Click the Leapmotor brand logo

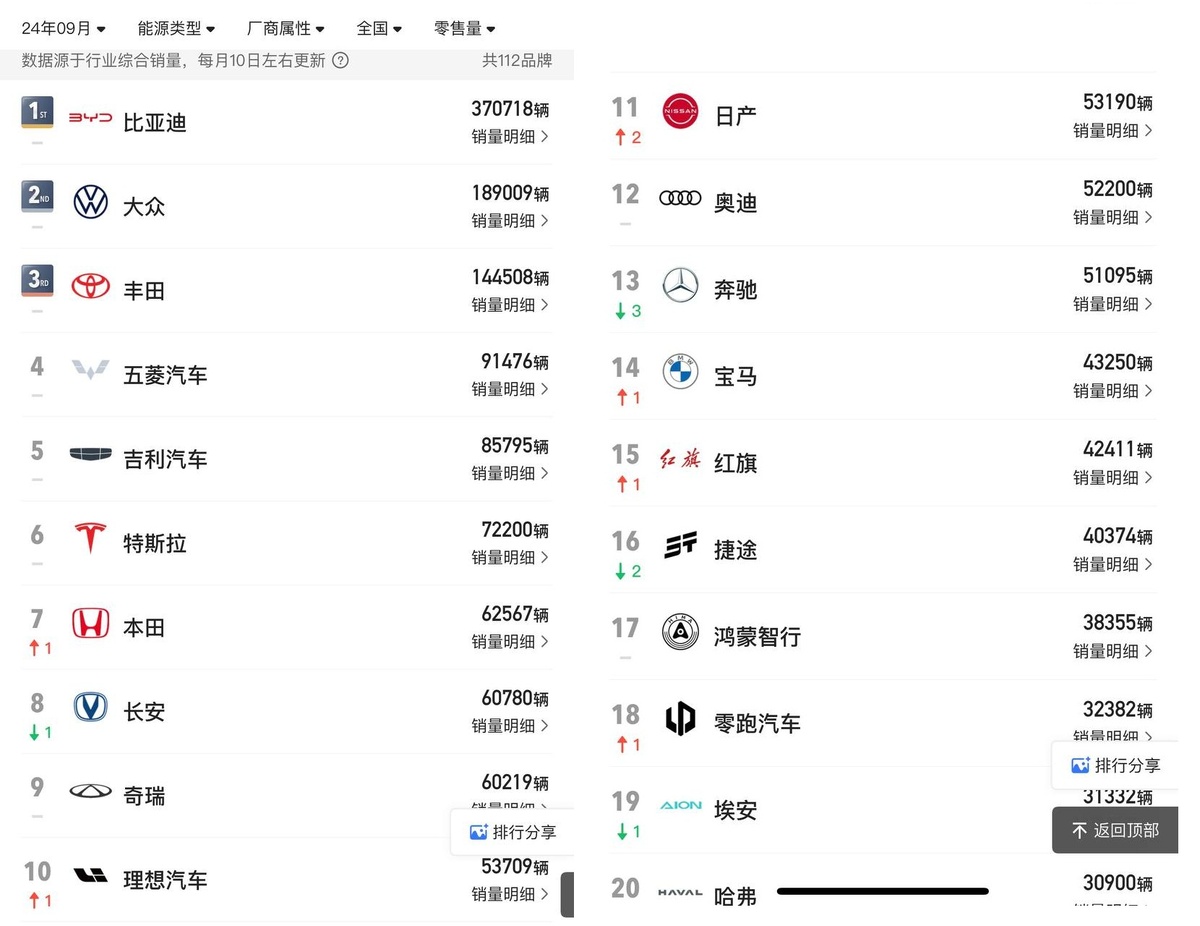681,718
